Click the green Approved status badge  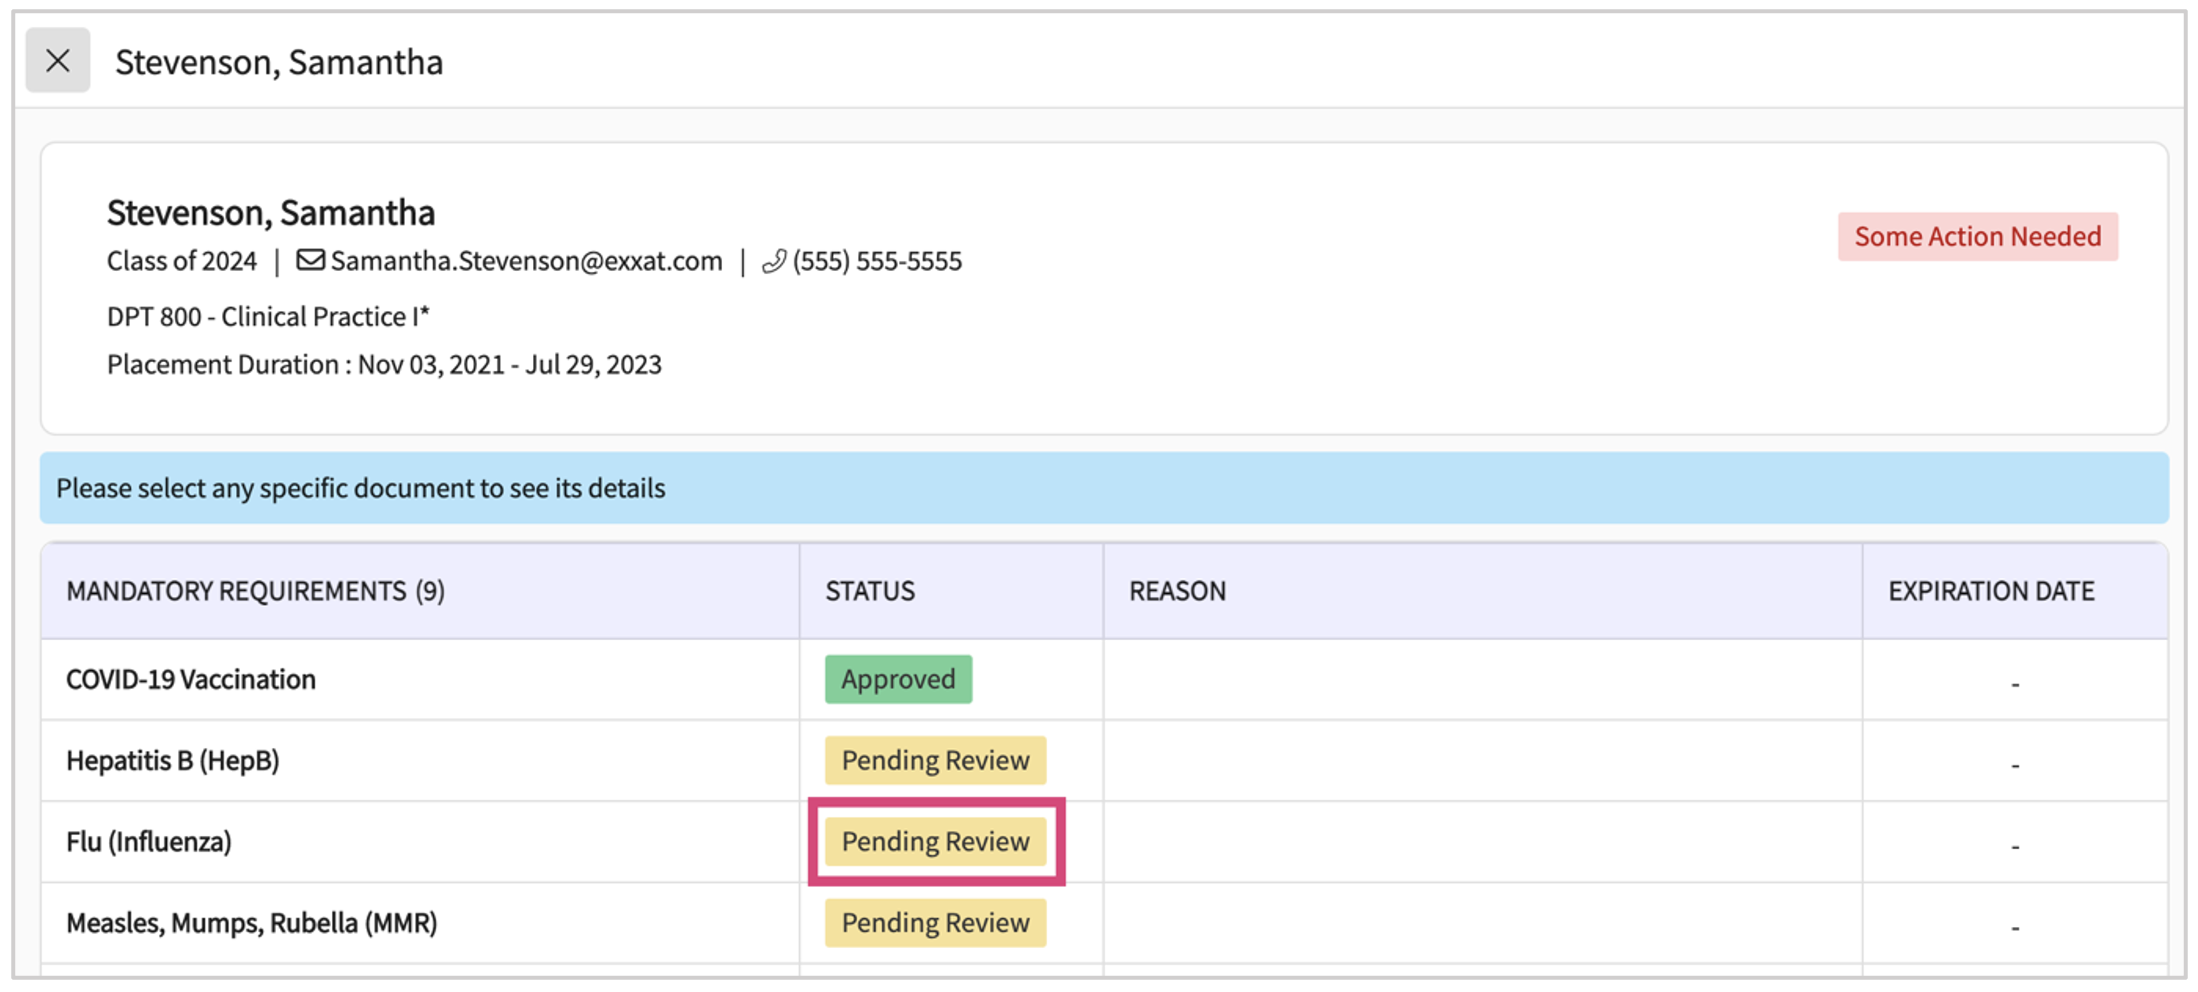coord(898,680)
